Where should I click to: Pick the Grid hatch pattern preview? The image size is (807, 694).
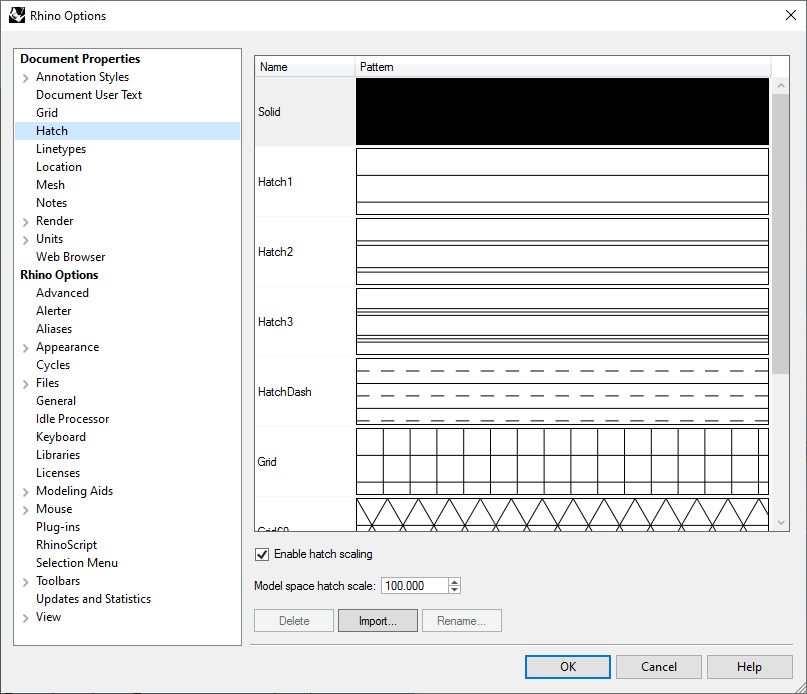tap(562, 462)
